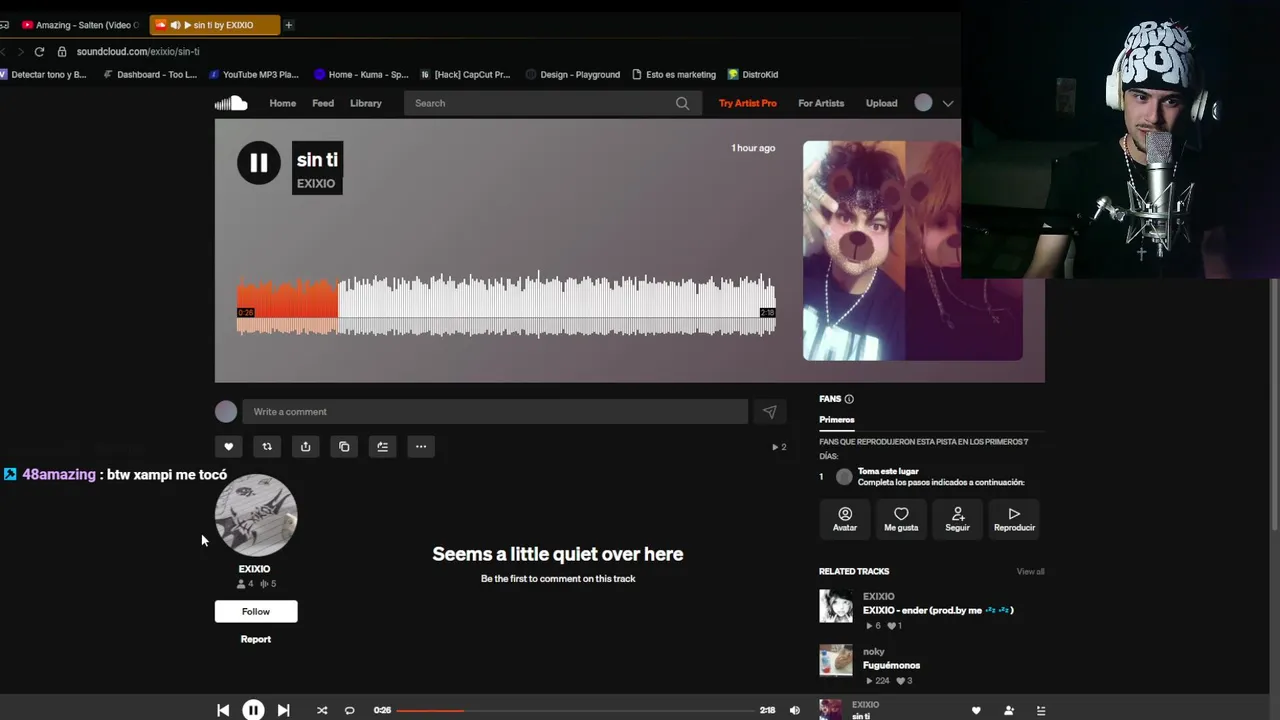Click the noky artist name

coord(874,652)
